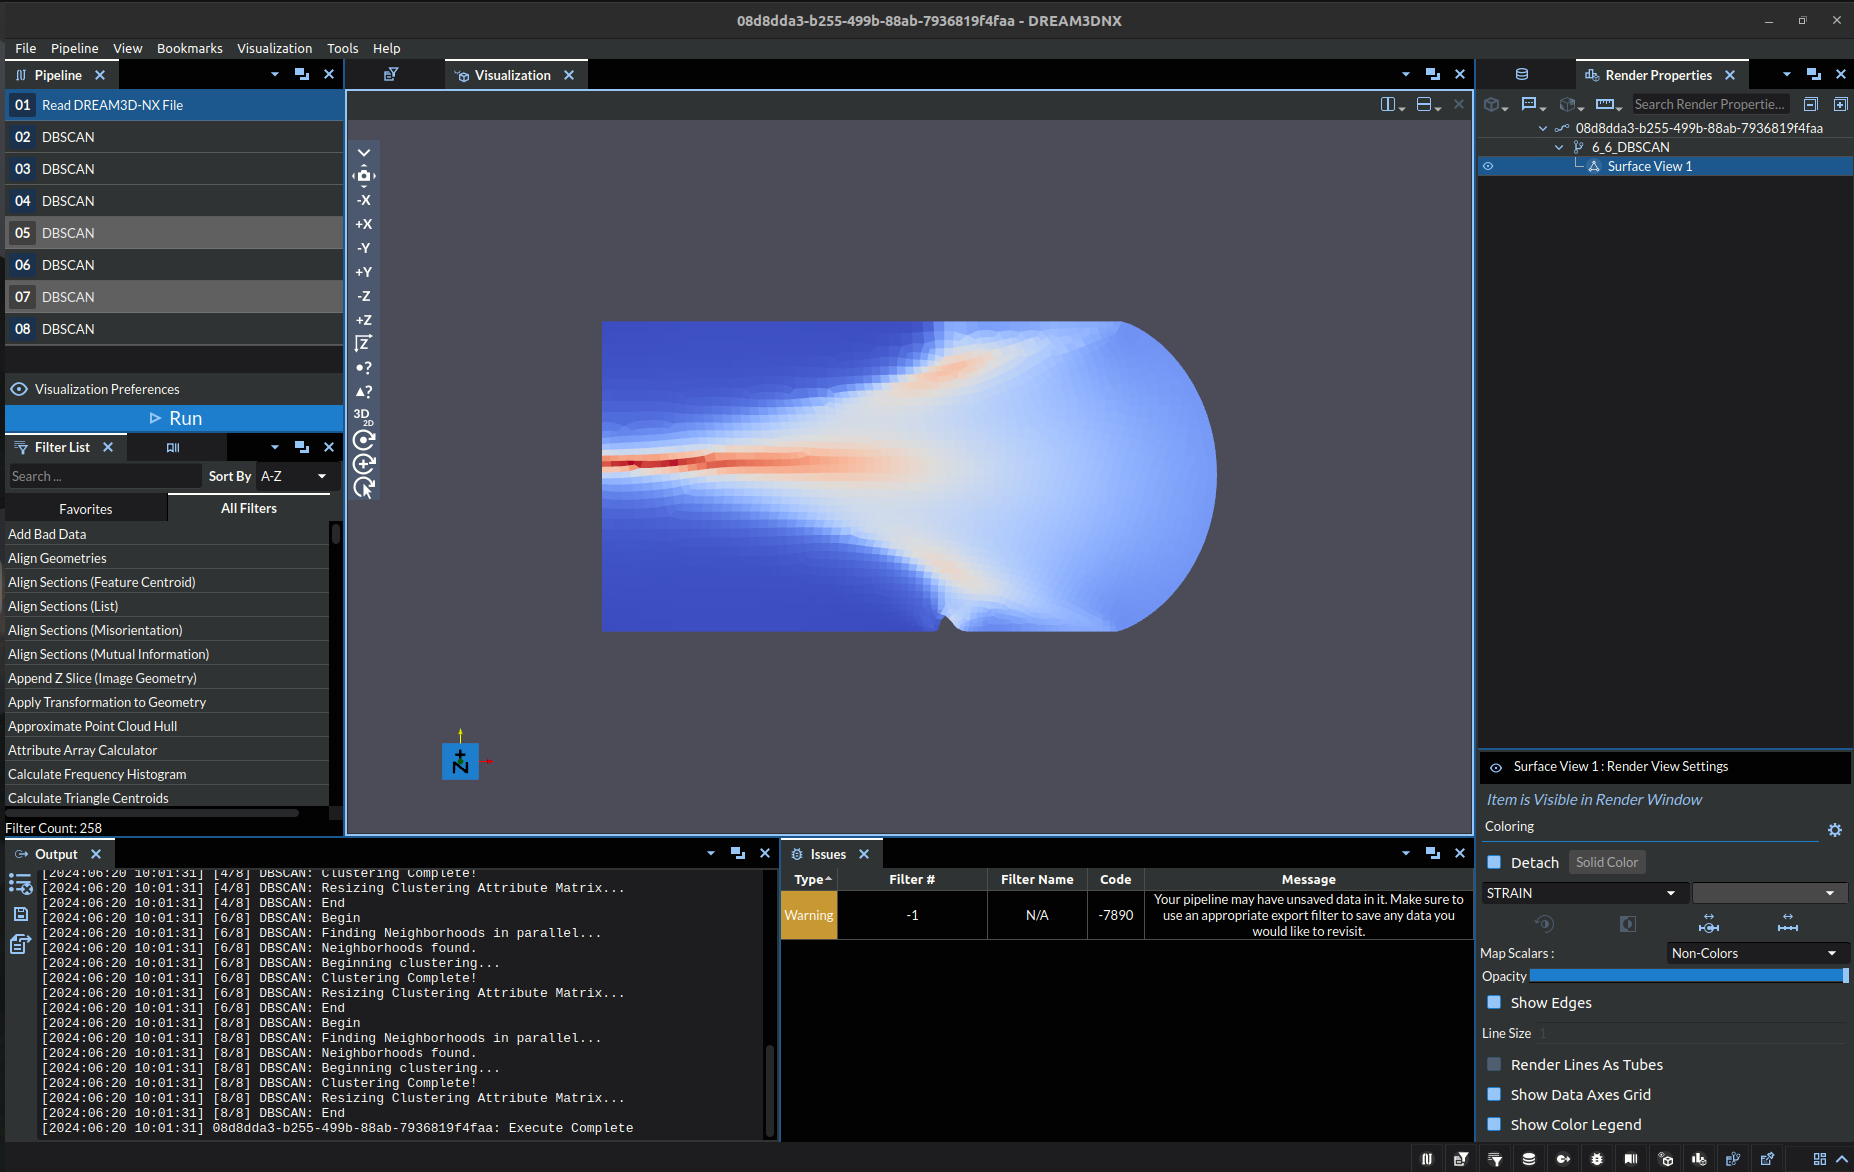The image size is (1854, 1172).
Task: Open the Tools menu
Action: (342, 48)
